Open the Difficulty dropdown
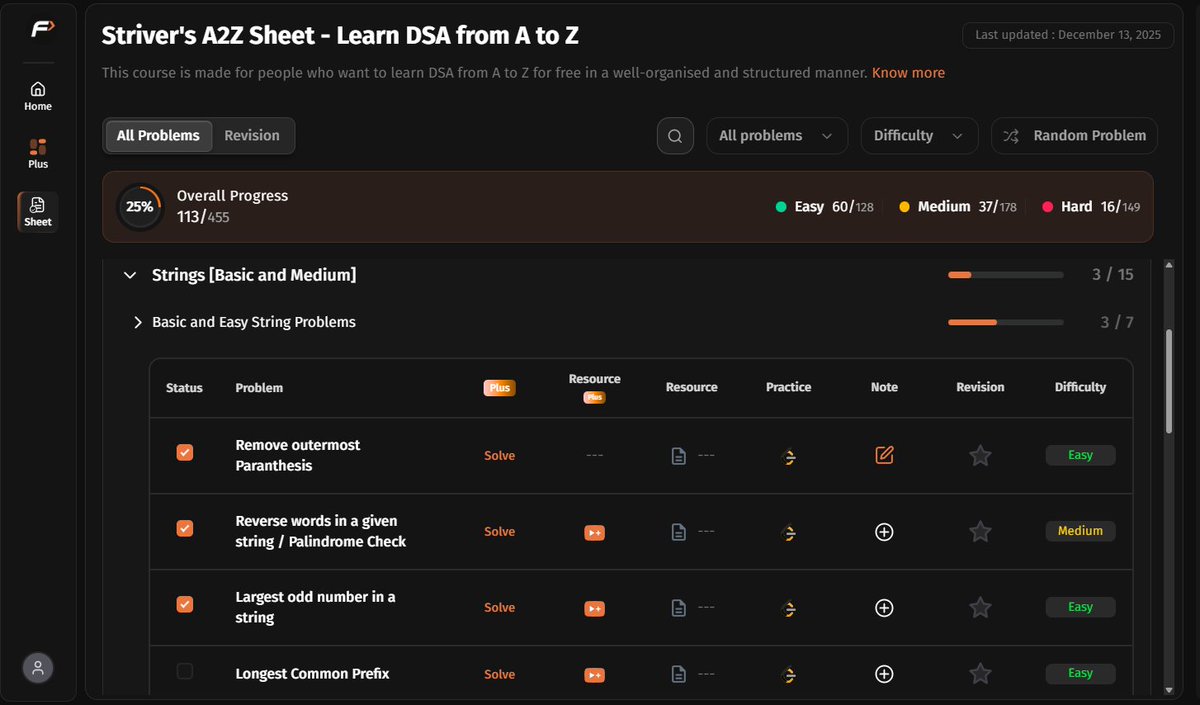This screenshot has height=705, width=1200. (x=918, y=135)
